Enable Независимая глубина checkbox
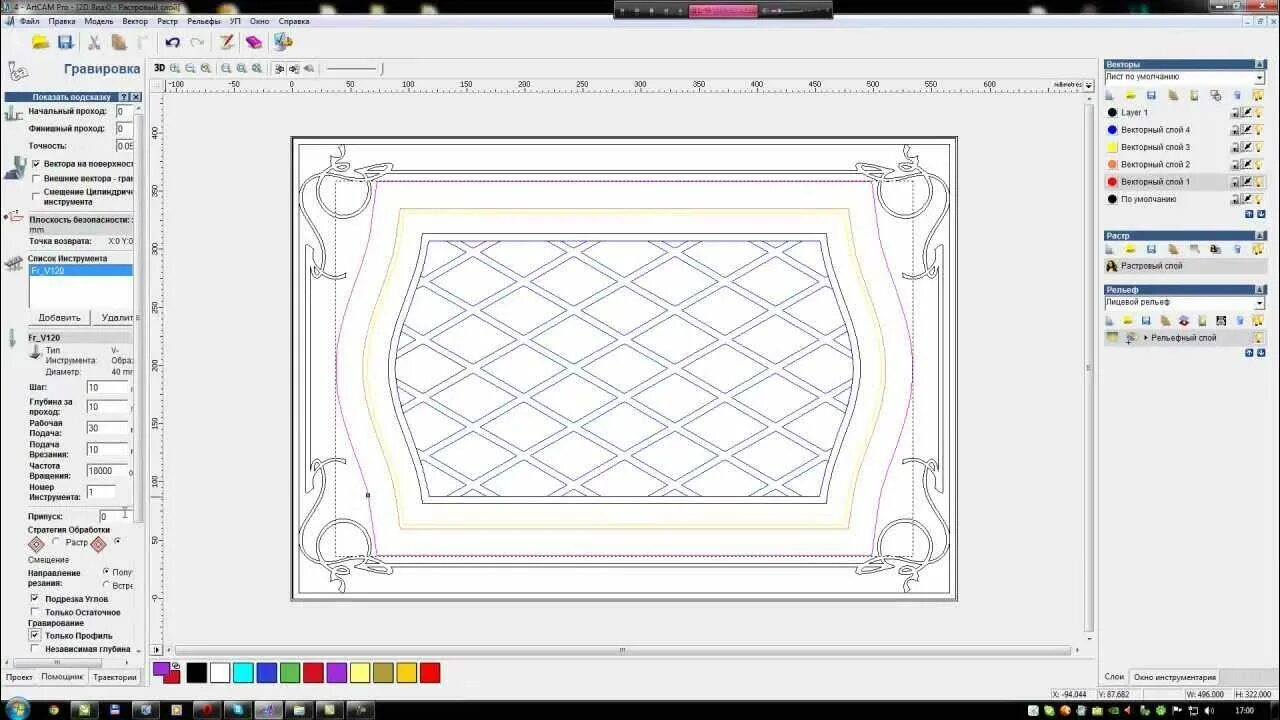The image size is (1280, 720). (x=35, y=649)
